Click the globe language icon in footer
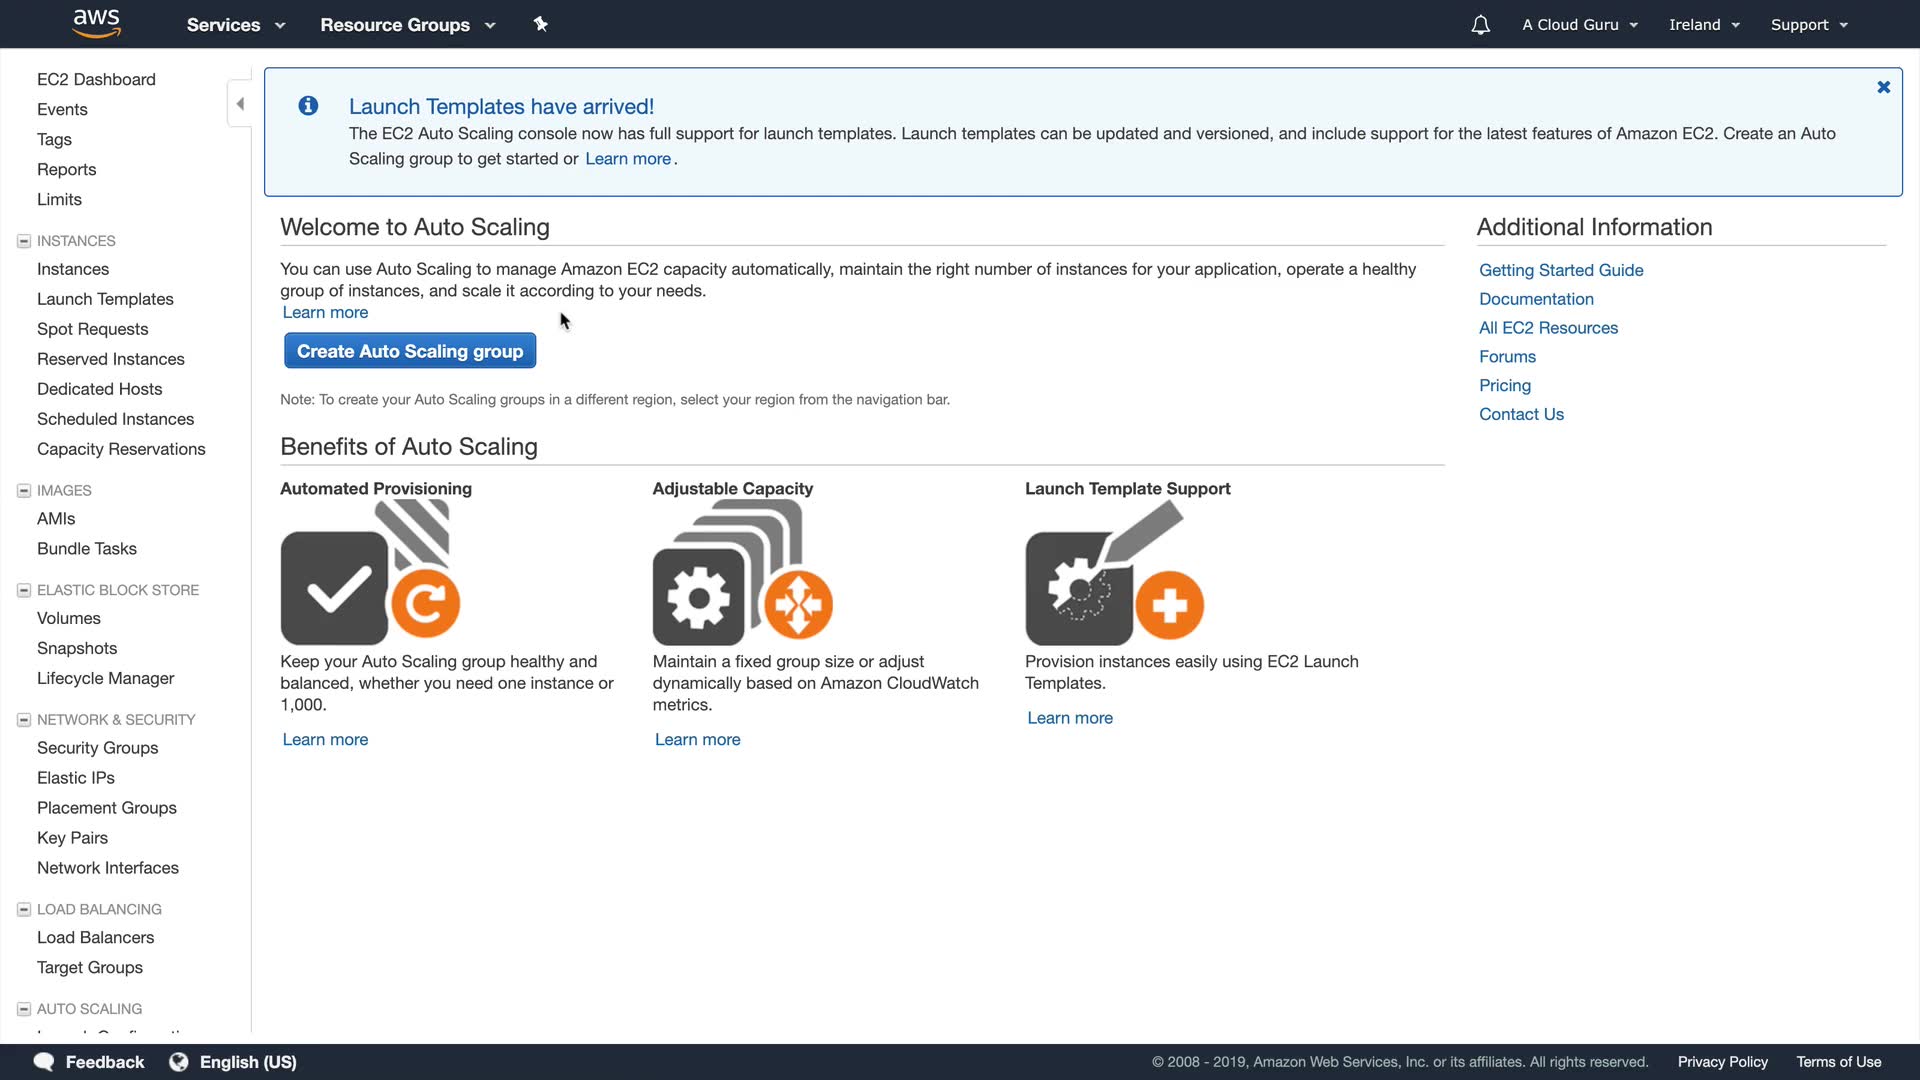 point(179,1062)
